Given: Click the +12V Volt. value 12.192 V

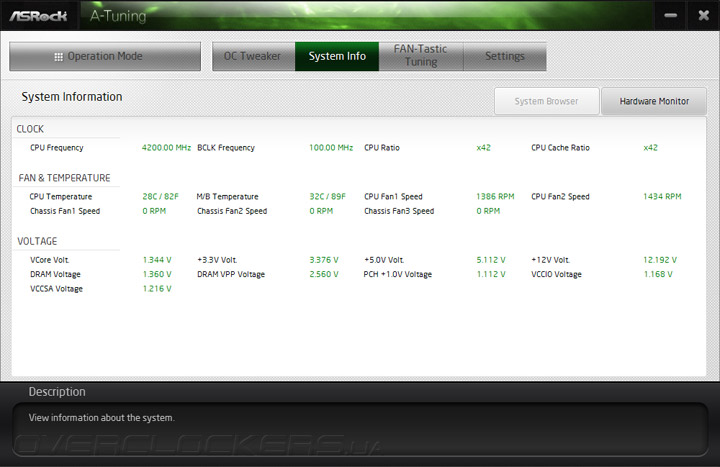Looking at the screenshot, I should click(660, 260).
